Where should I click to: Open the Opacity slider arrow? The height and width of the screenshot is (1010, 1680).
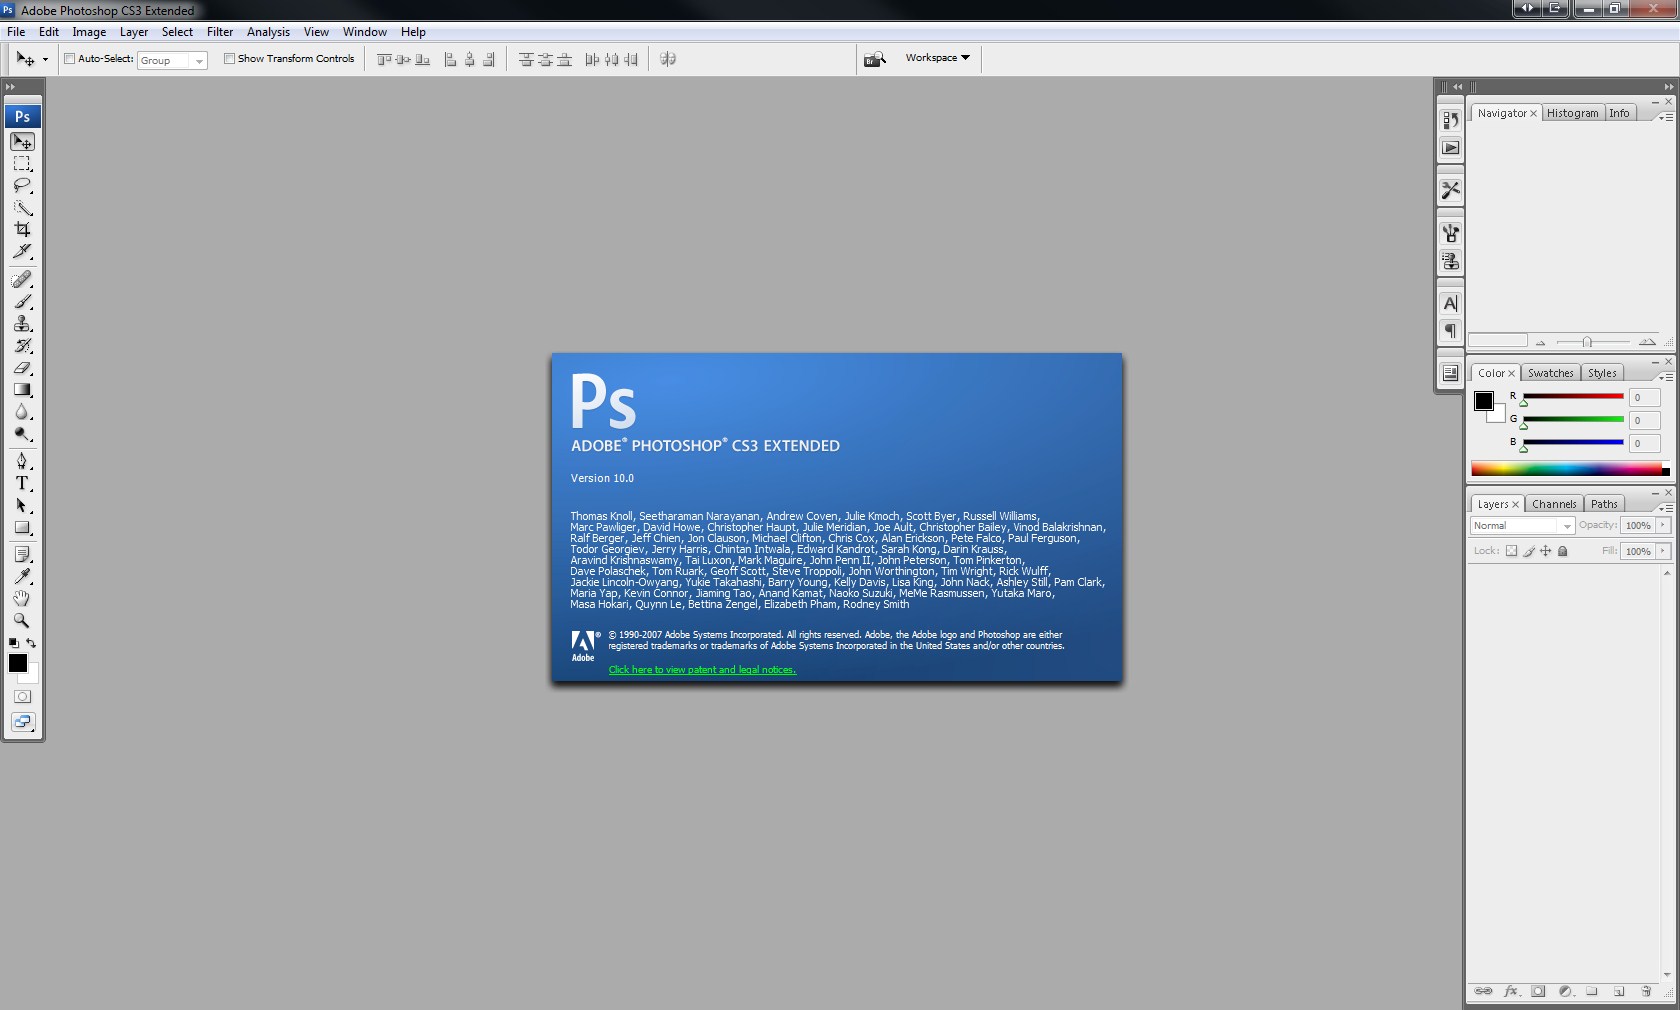click(x=1663, y=525)
